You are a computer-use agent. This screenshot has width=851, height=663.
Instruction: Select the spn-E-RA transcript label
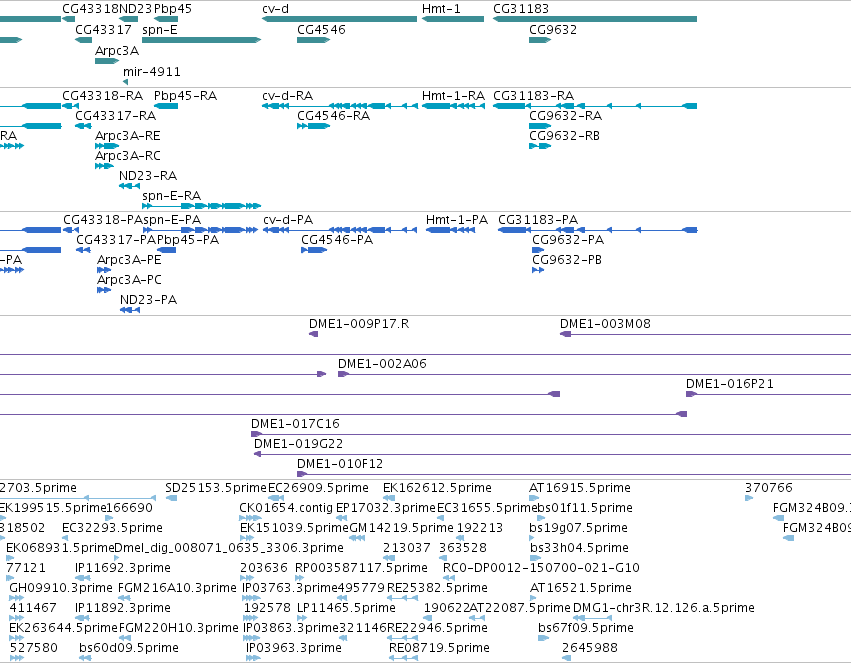click(171, 195)
